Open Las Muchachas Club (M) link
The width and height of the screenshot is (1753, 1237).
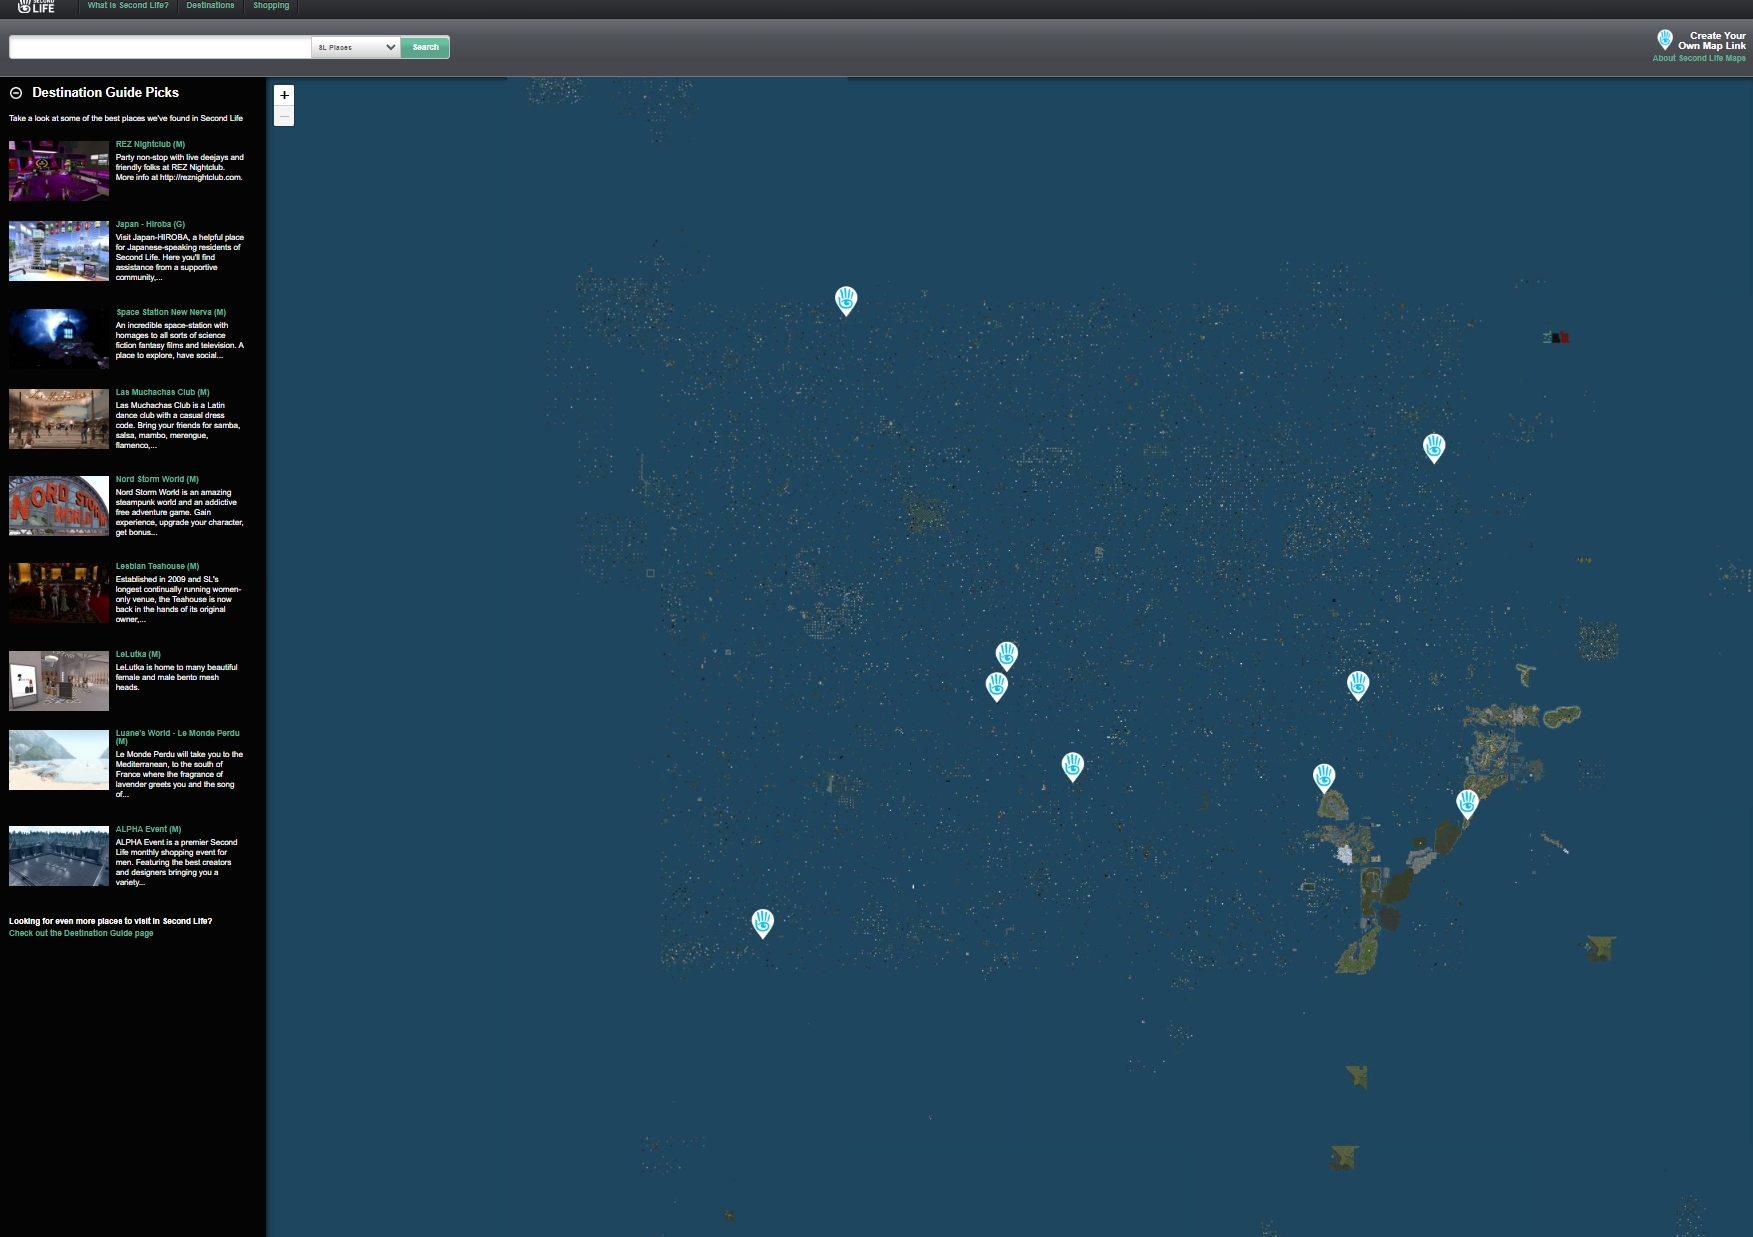[x=162, y=392]
